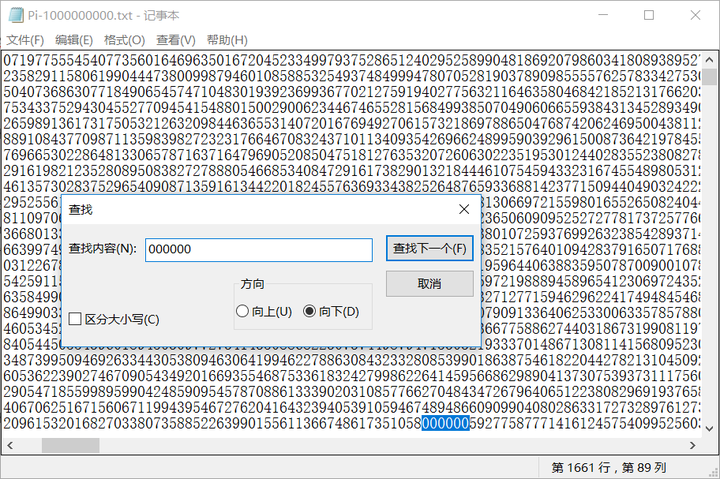Click the highlighted 000000 text match
Image resolution: width=720 pixels, height=479 pixels.
444,423
